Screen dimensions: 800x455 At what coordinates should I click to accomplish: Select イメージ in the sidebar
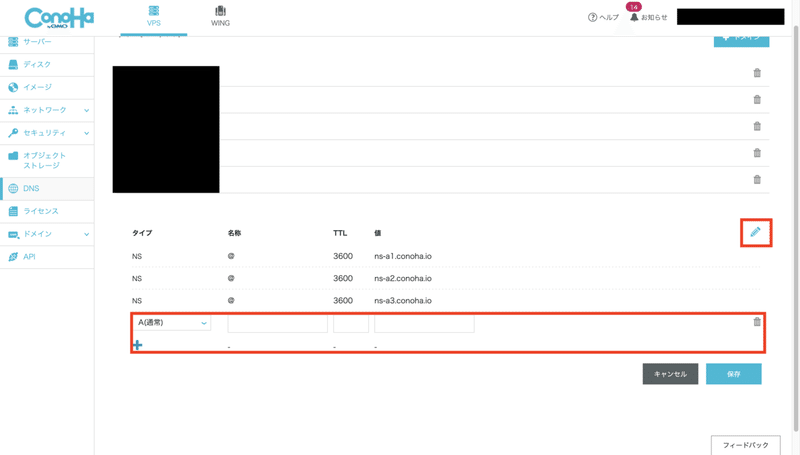[x=47, y=87]
